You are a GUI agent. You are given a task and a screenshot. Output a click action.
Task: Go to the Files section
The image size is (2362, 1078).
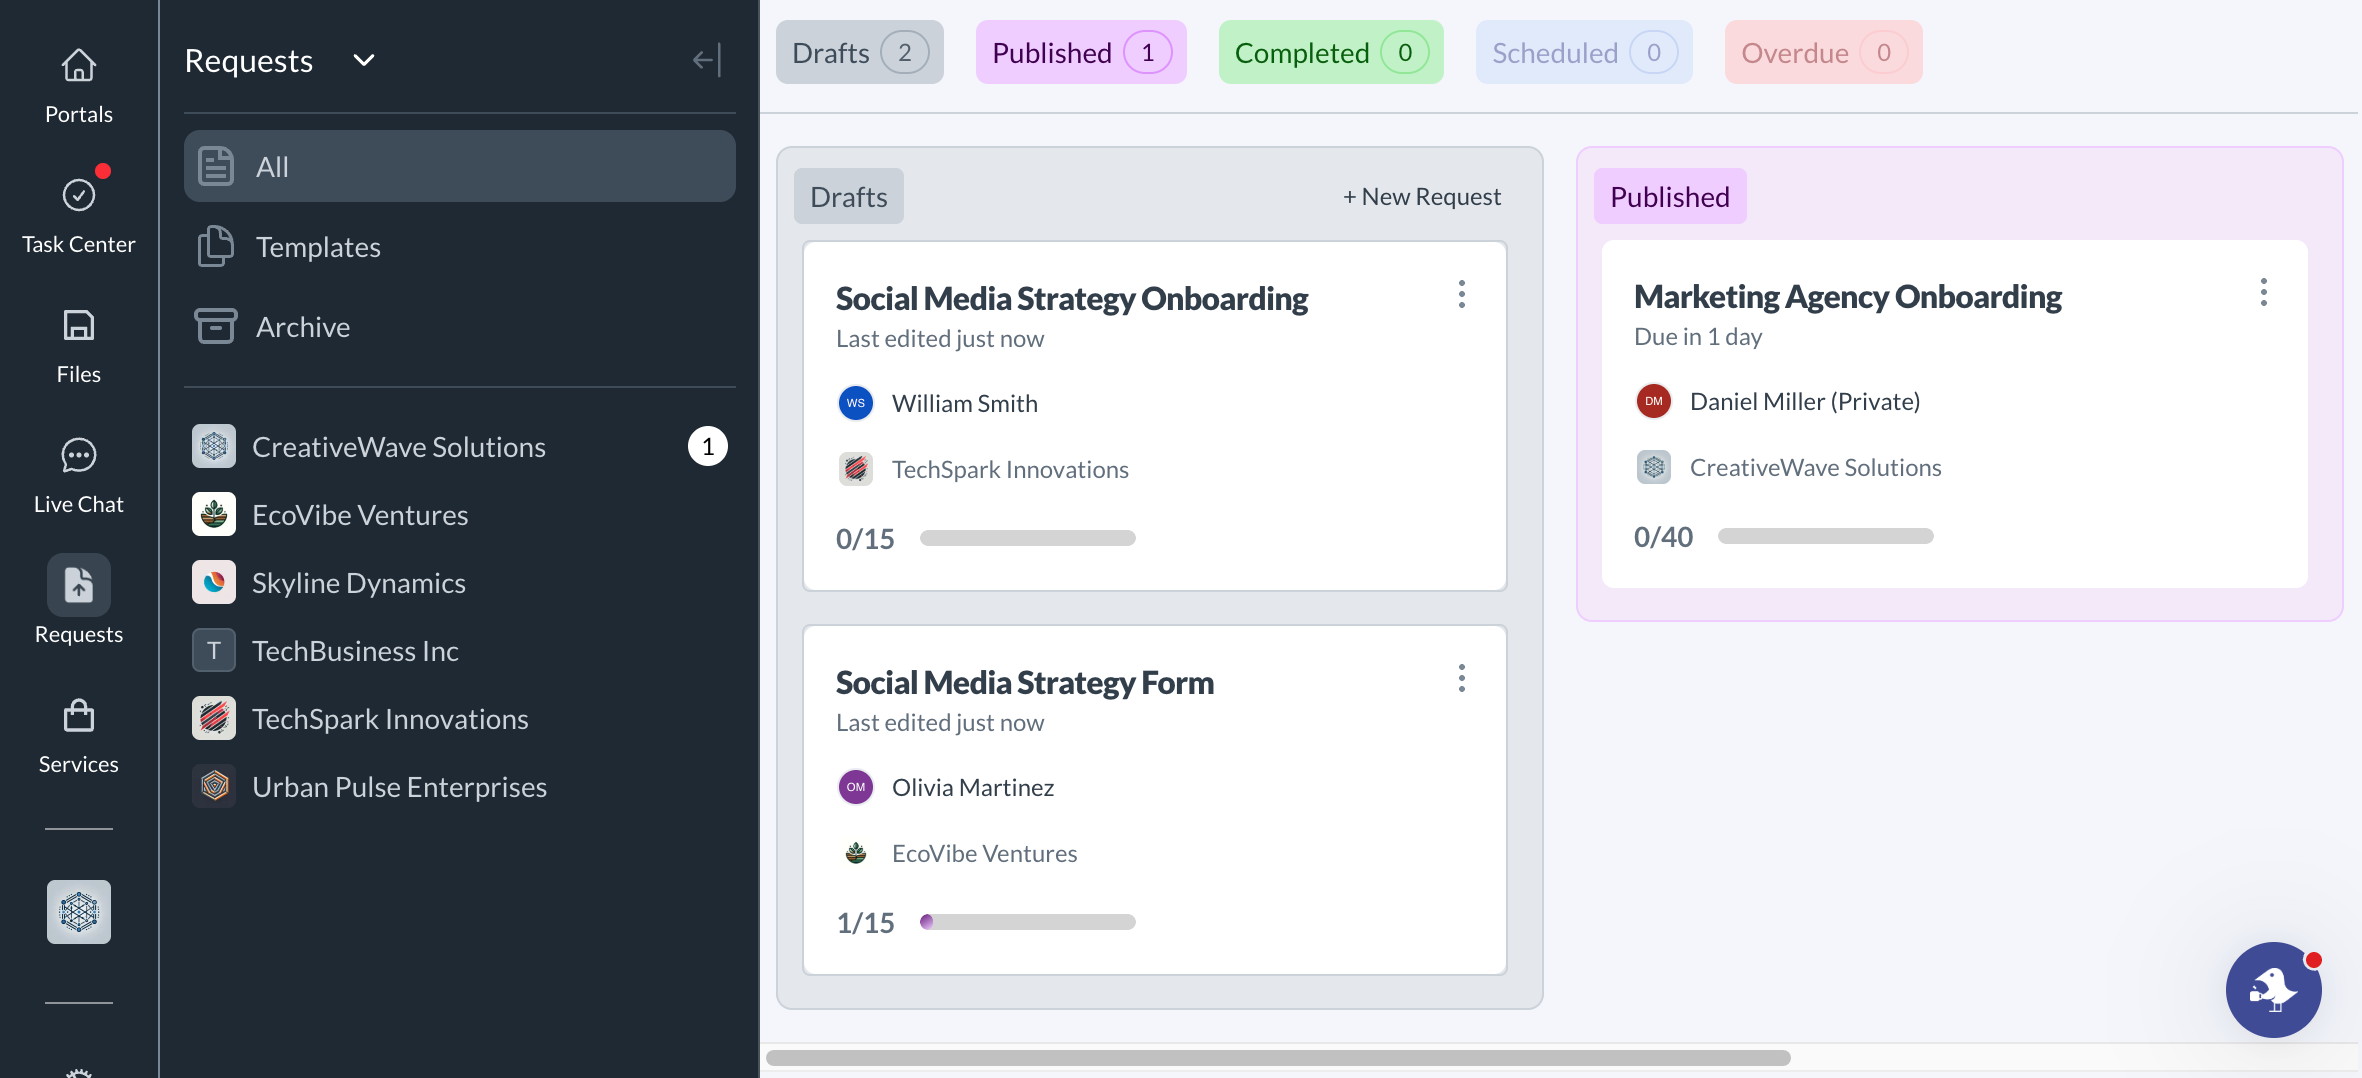coord(78,327)
